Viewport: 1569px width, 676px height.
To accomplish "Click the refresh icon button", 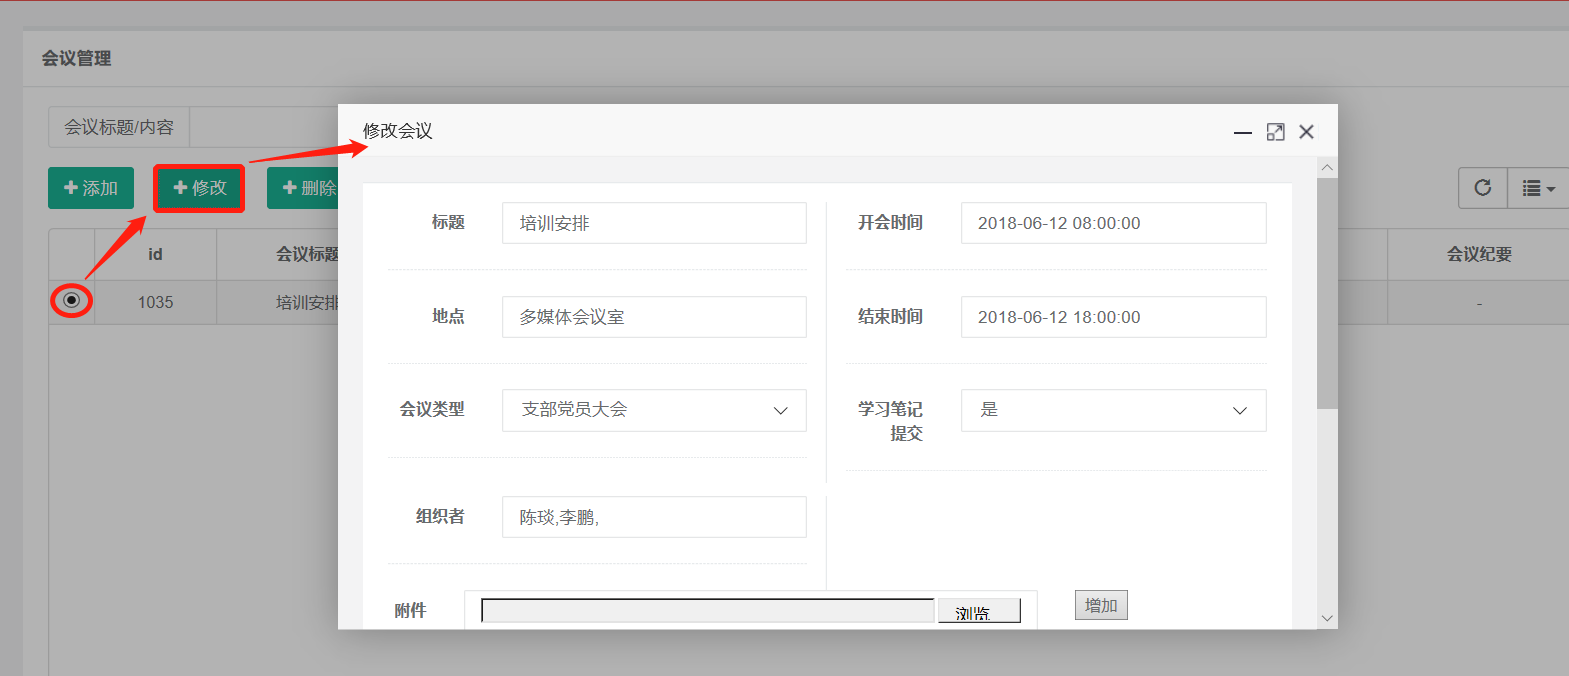I will click(x=1482, y=188).
